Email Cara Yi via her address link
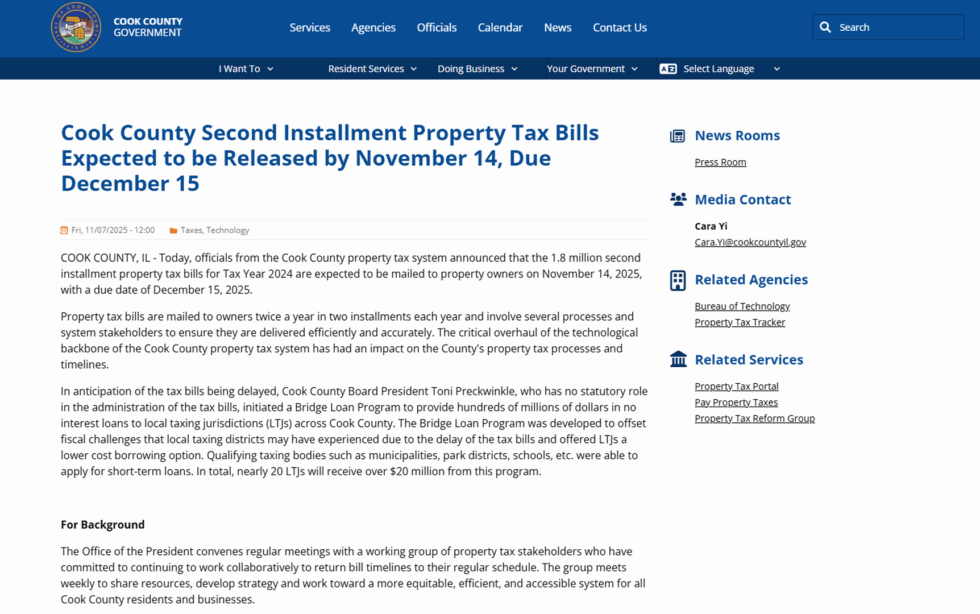 click(750, 241)
